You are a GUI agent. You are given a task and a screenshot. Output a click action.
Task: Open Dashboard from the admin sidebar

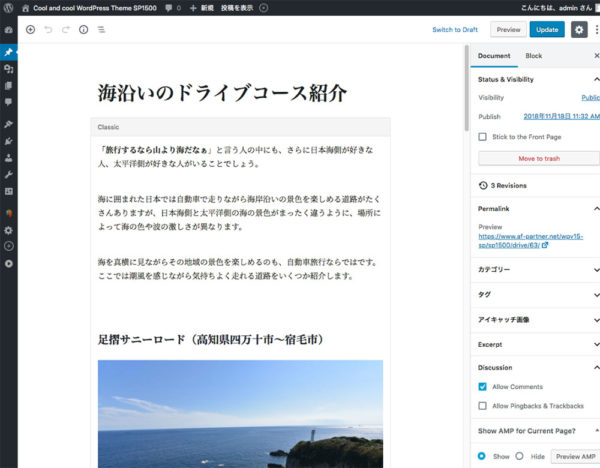8,30
